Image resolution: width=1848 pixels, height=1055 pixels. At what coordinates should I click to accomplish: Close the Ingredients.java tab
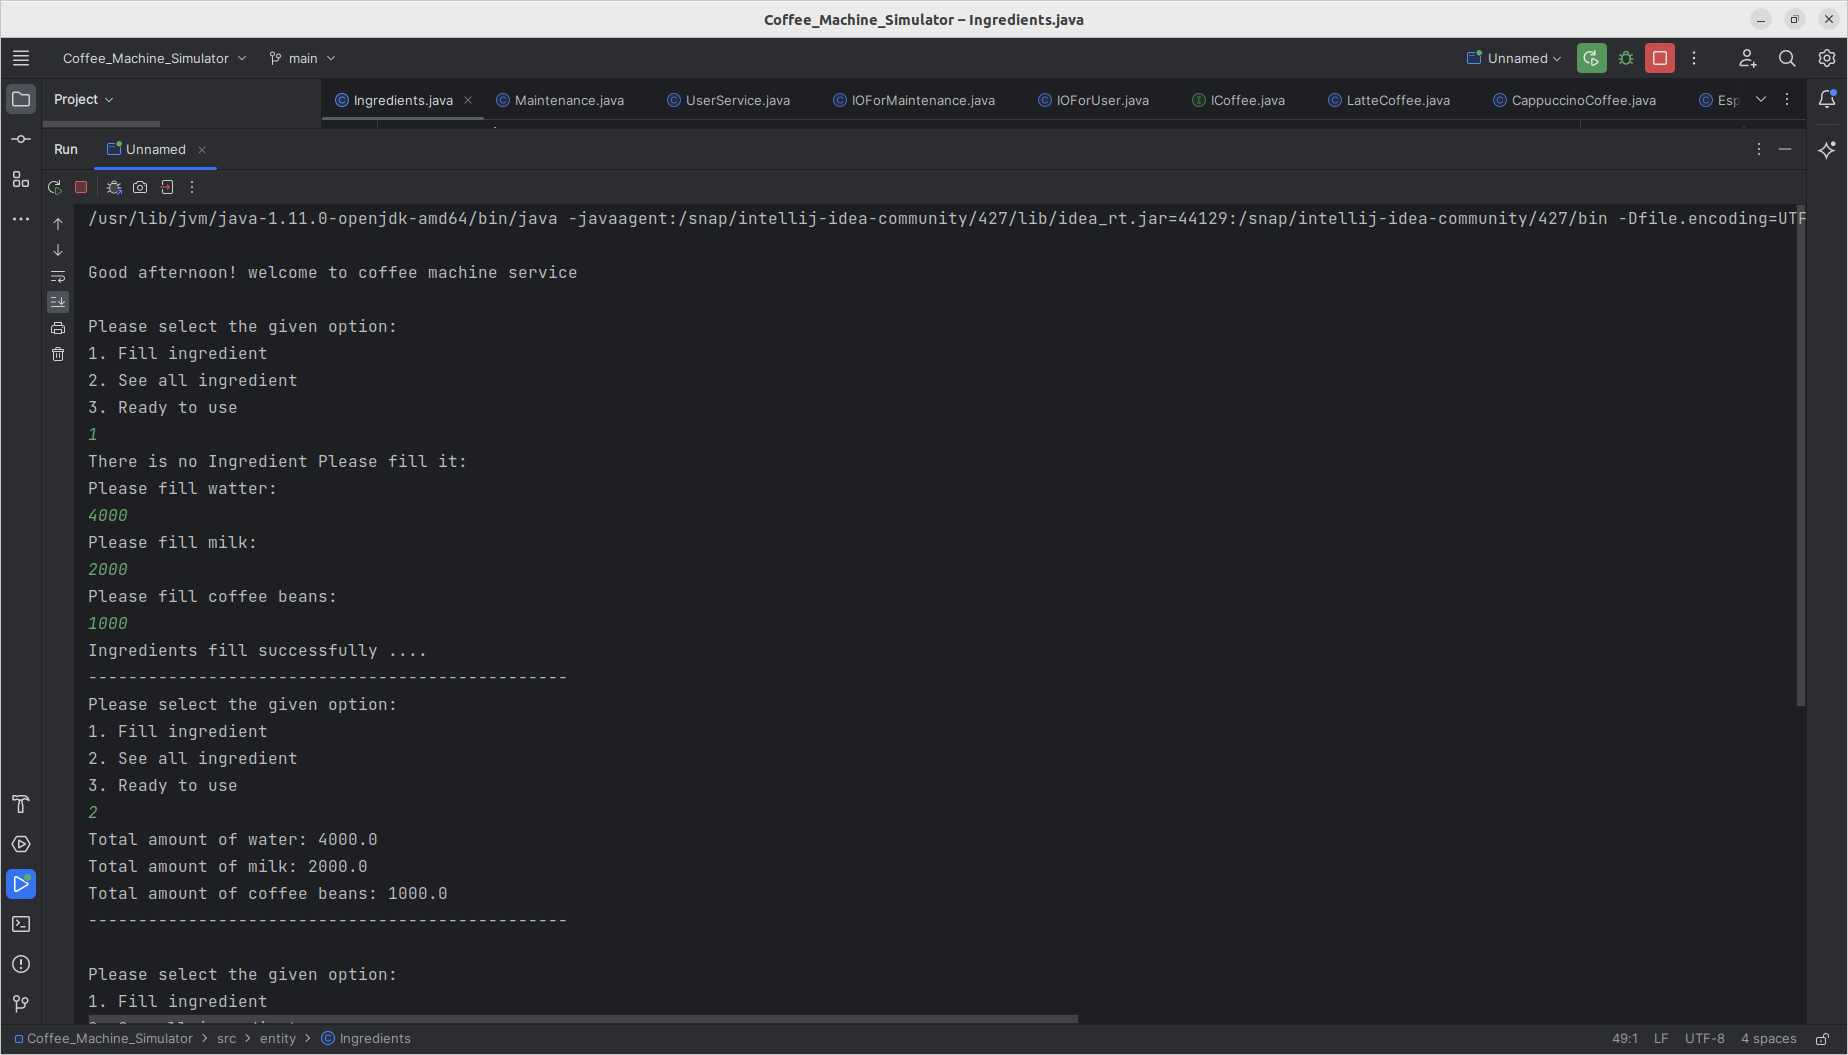pos(468,100)
